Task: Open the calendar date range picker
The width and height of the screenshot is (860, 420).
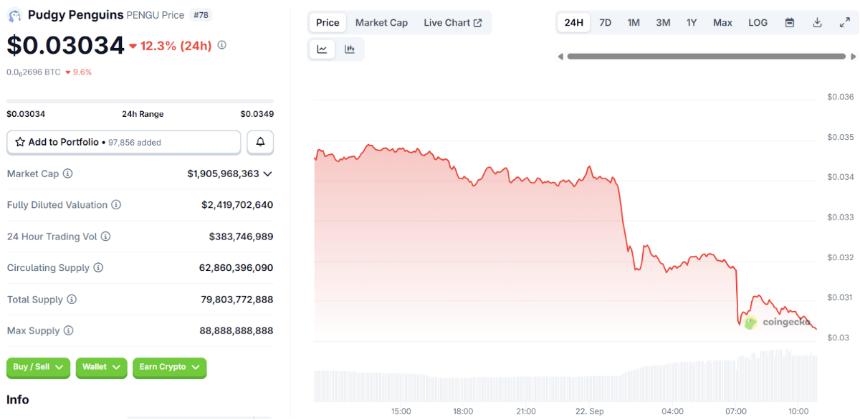Action: click(790, 22)
